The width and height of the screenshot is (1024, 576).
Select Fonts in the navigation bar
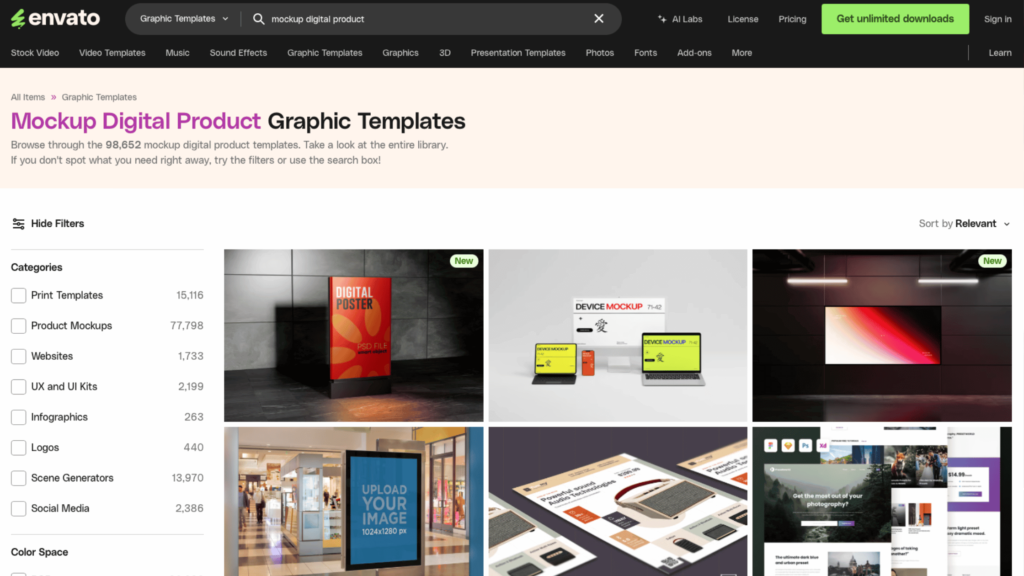[646, 53]
